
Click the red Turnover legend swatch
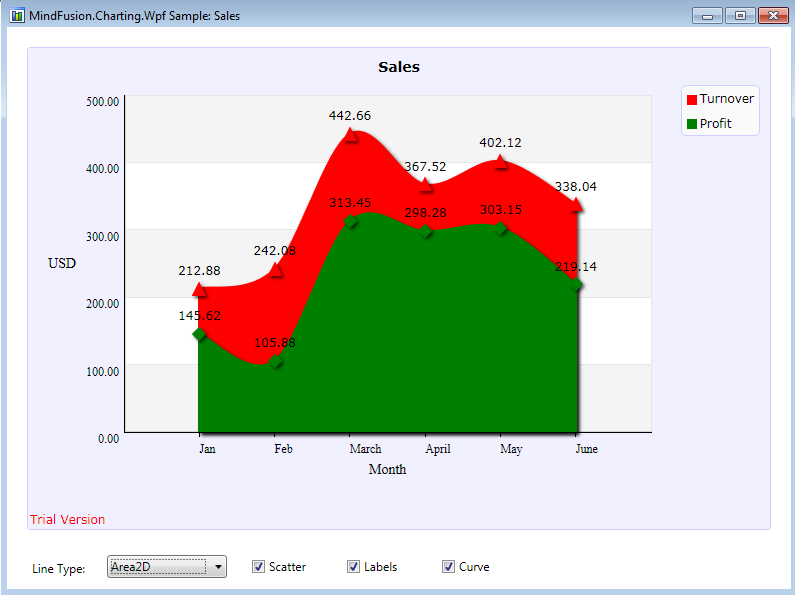tap(691, 100)
